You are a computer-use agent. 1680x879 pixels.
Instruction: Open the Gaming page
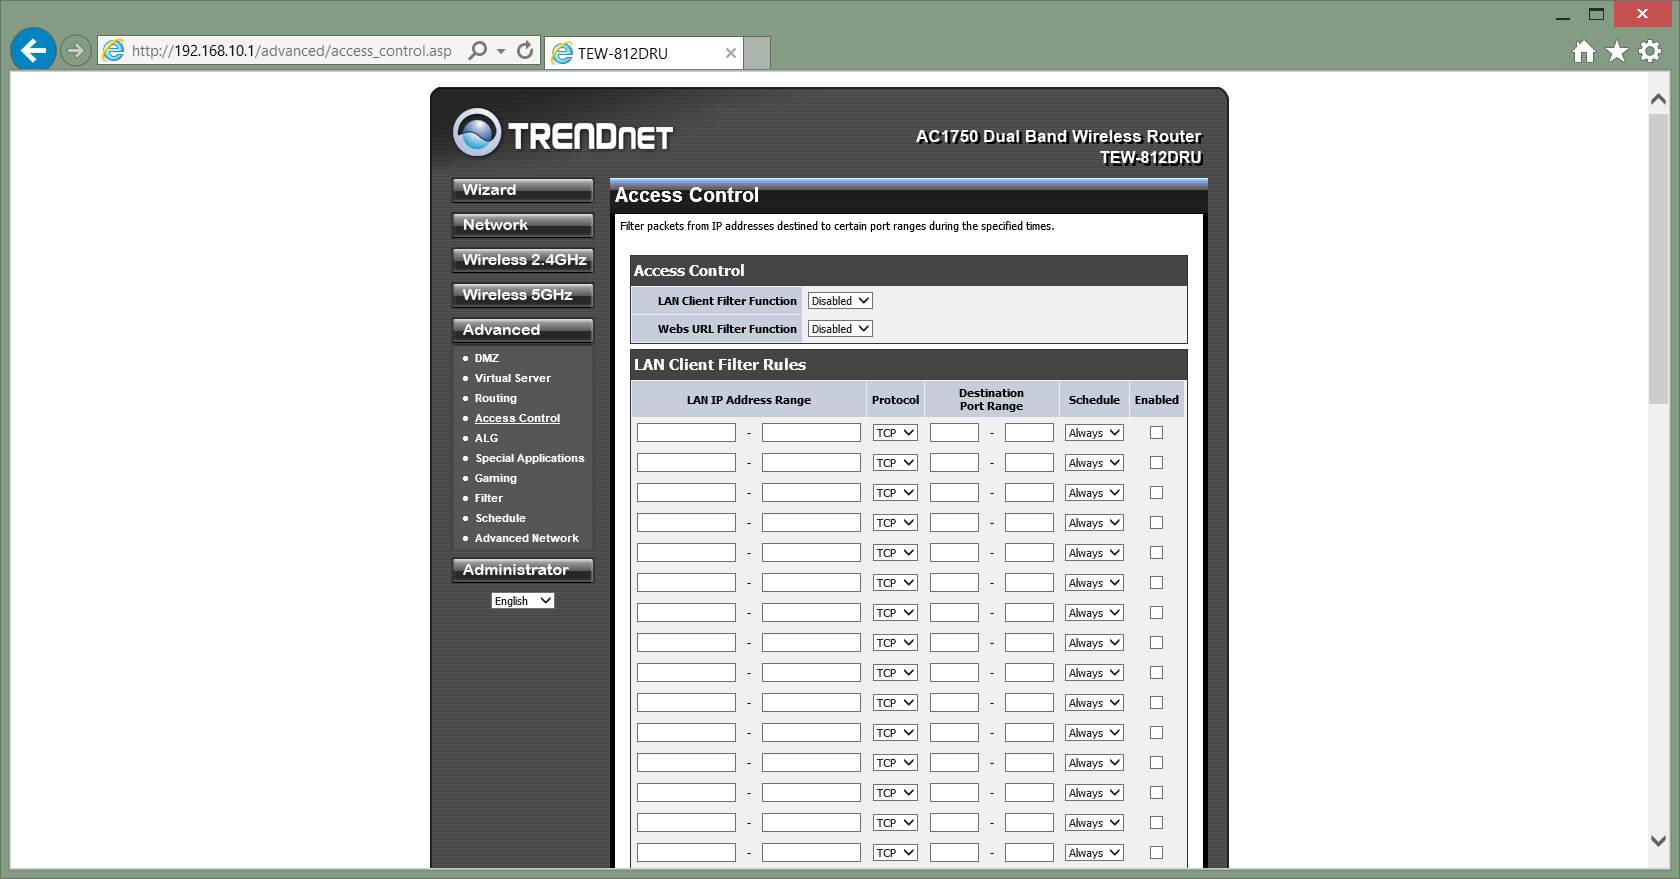point(496,478)
